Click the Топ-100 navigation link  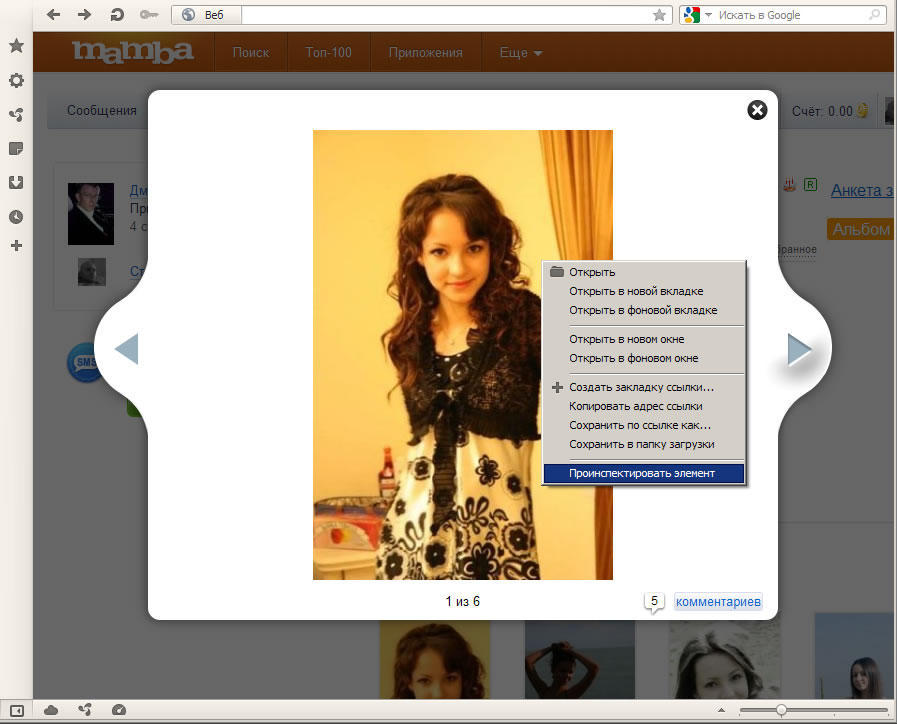coord(328,53)
